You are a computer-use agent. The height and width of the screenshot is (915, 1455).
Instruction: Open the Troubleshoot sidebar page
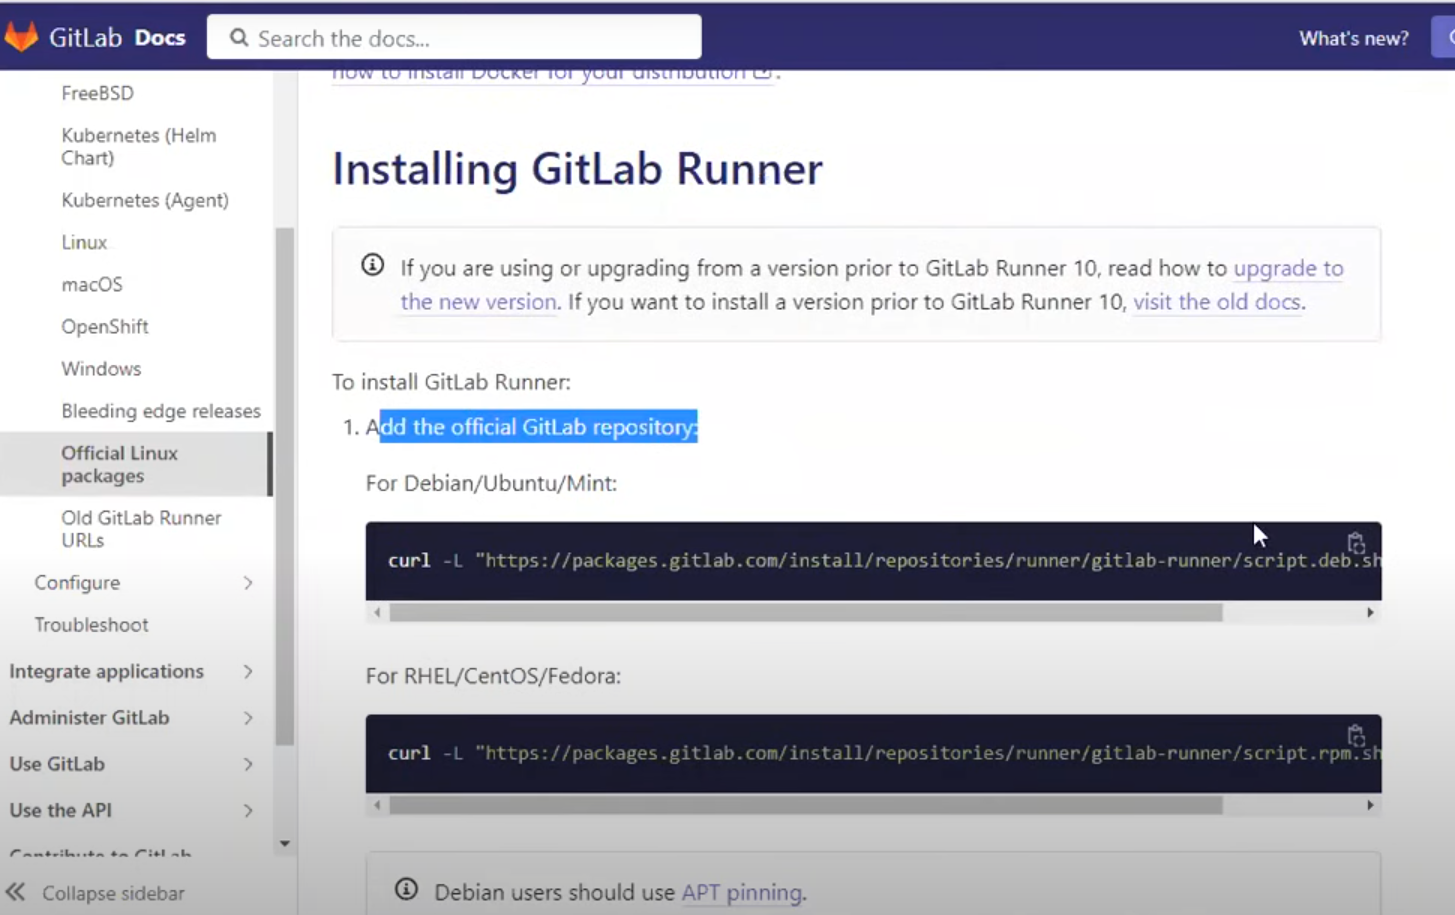pos(91,625)
